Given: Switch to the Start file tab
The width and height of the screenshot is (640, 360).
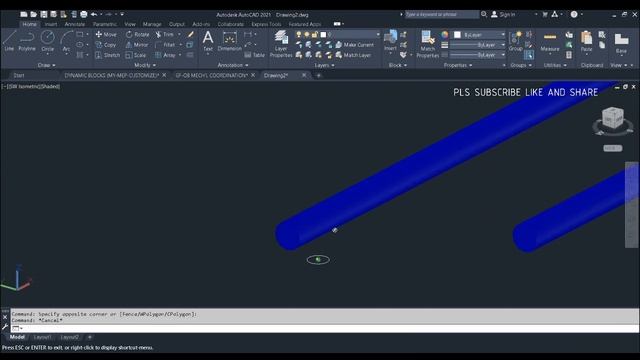Looking at the screenshot, I should (x=19, y=76).
